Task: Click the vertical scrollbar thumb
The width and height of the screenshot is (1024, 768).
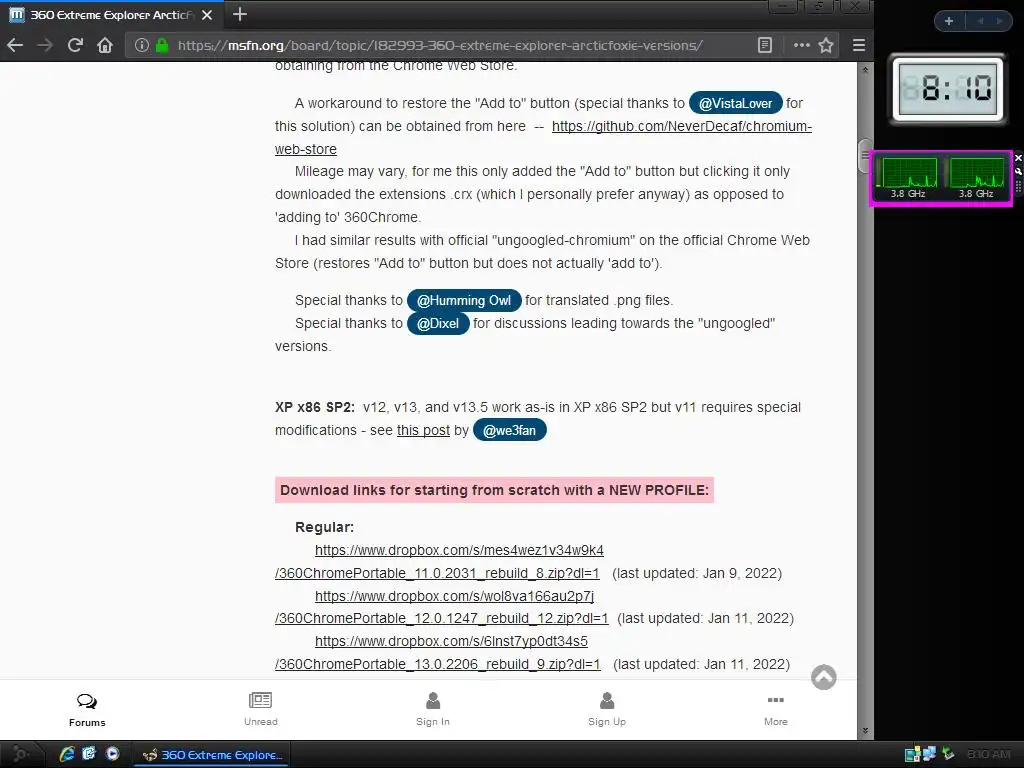Action: pos(865,155)
